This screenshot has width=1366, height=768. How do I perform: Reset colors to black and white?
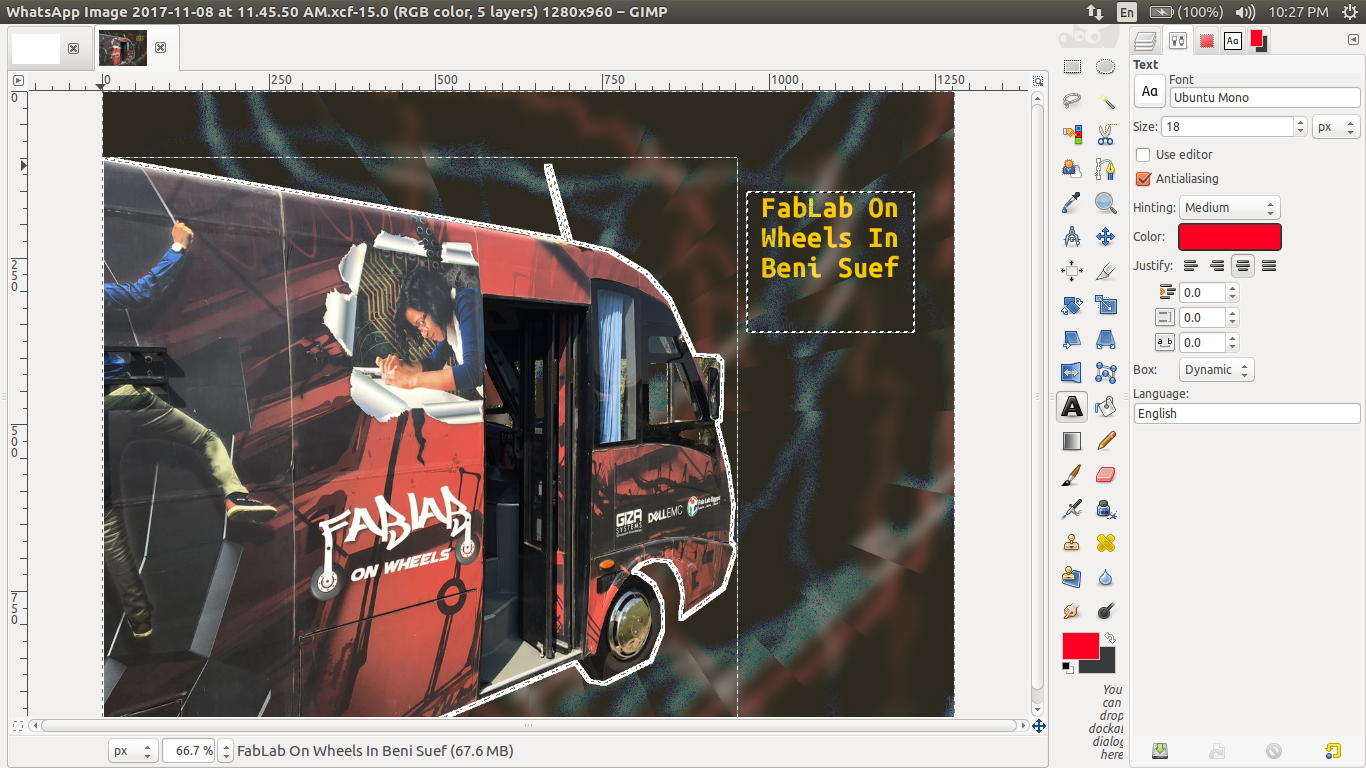pos(1068,667)
